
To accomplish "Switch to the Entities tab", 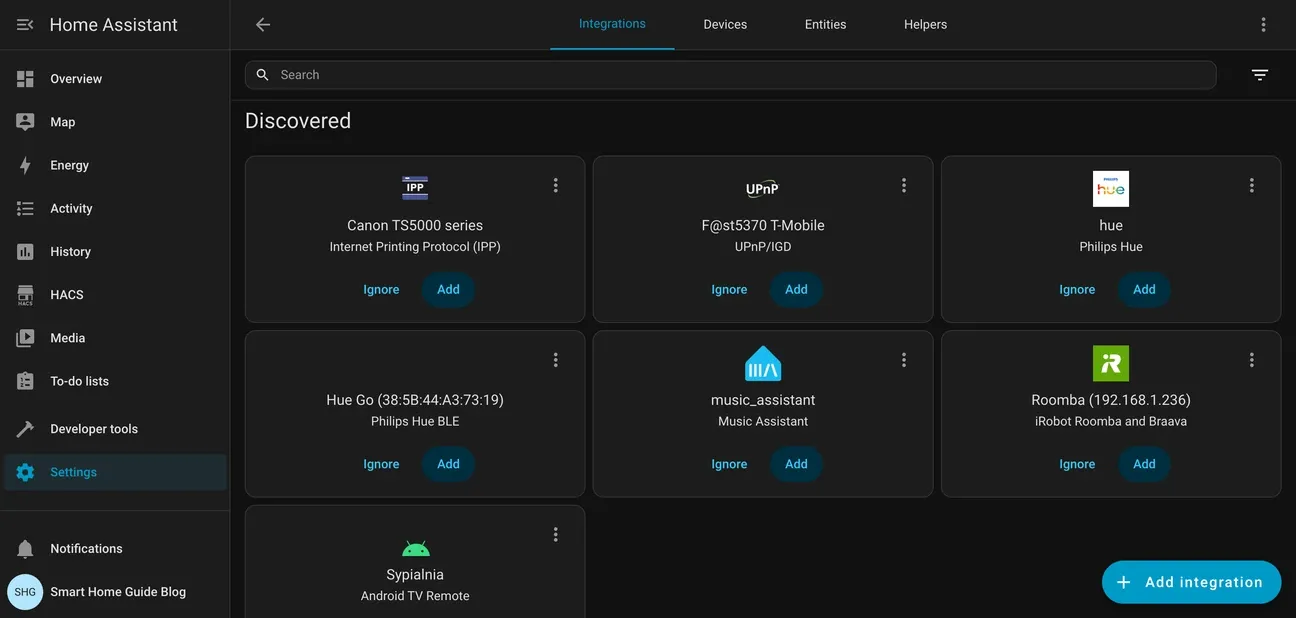I will (x=825, y=24).
